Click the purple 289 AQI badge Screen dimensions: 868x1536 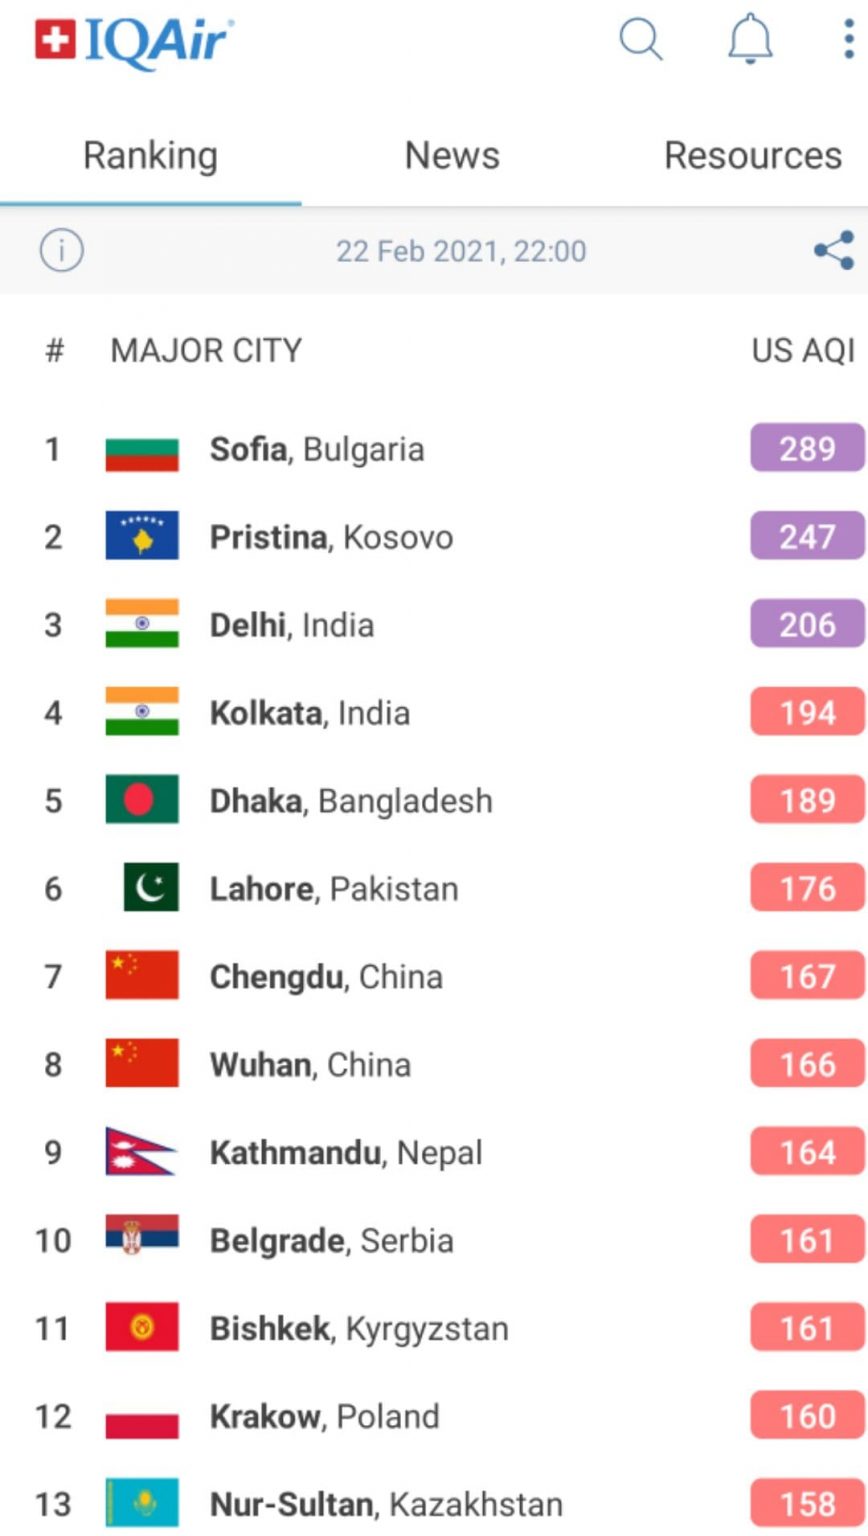(x=807, y=449)
